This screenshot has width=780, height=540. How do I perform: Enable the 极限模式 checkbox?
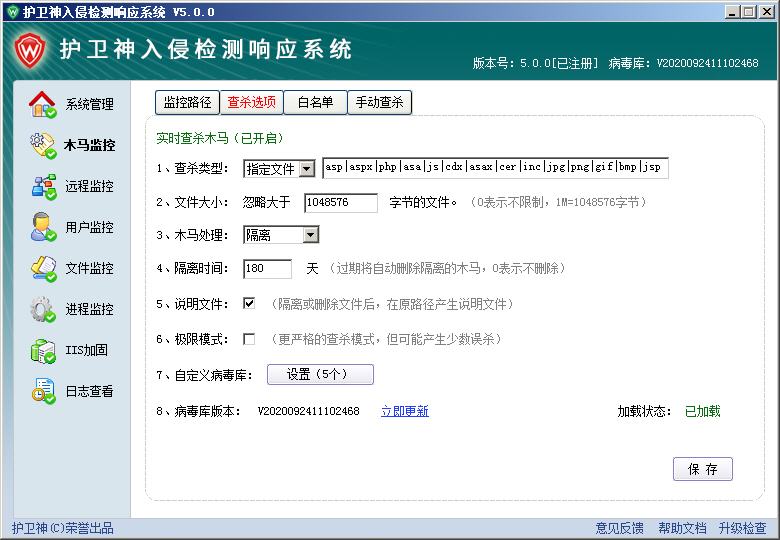pyautogui.click(x=249, y=339)
